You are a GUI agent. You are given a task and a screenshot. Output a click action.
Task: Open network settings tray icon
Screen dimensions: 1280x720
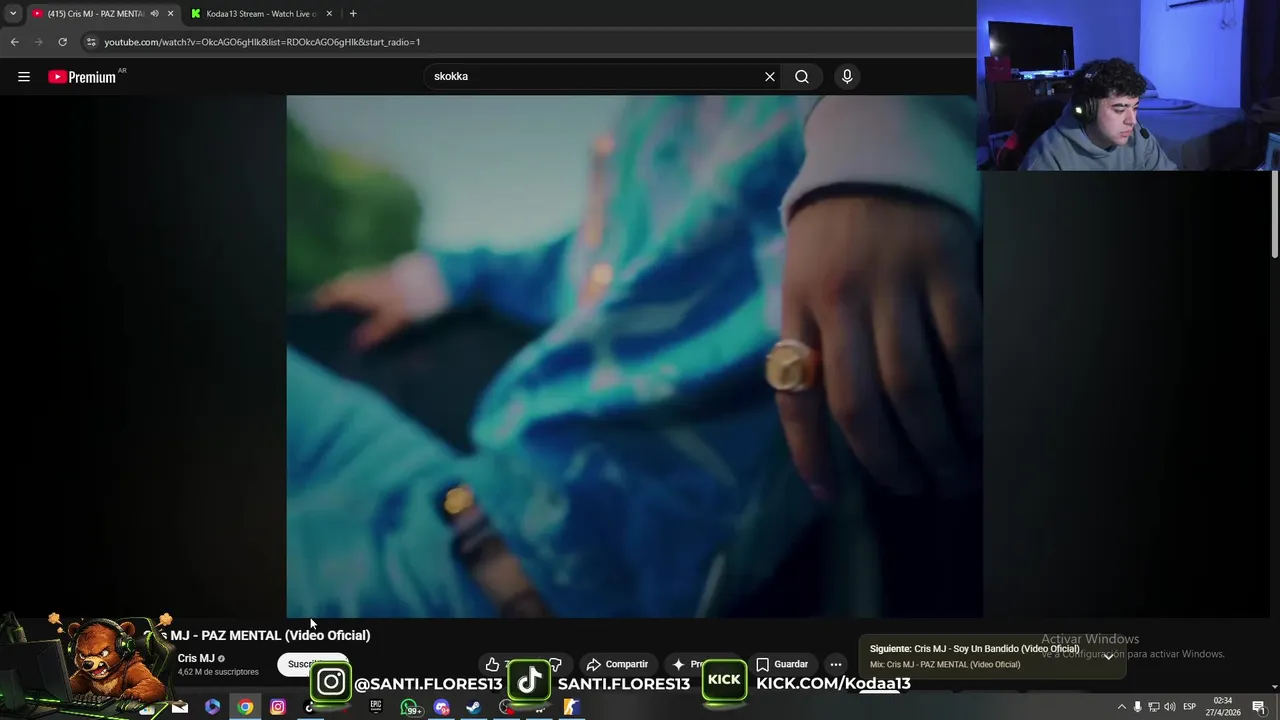click(x=1153, y=707)
